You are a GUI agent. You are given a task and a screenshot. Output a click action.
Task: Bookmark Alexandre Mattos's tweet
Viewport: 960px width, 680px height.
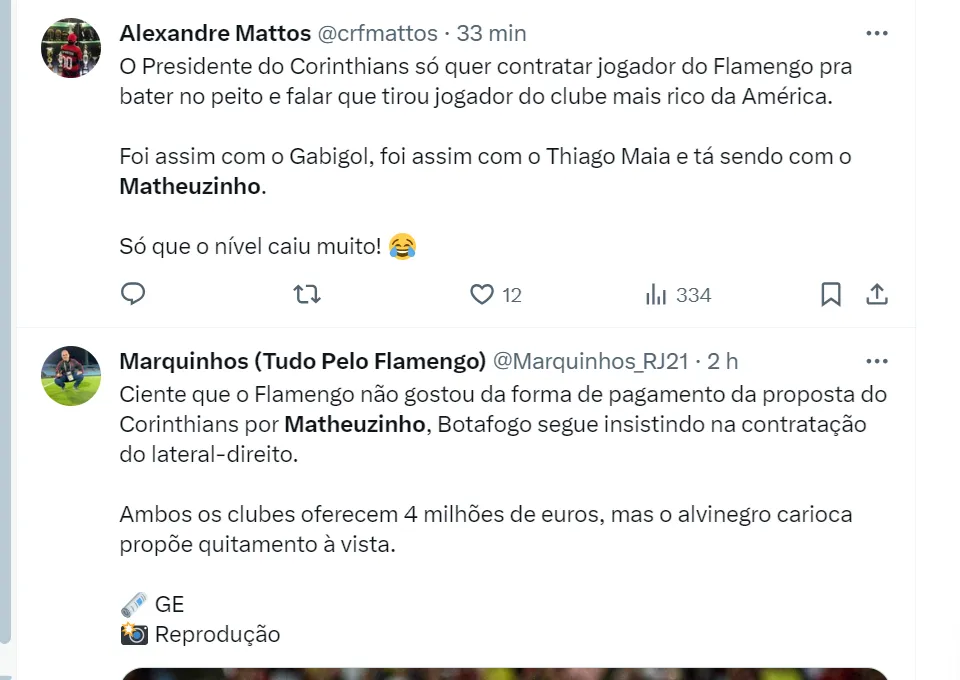click(x=830, y=294)
